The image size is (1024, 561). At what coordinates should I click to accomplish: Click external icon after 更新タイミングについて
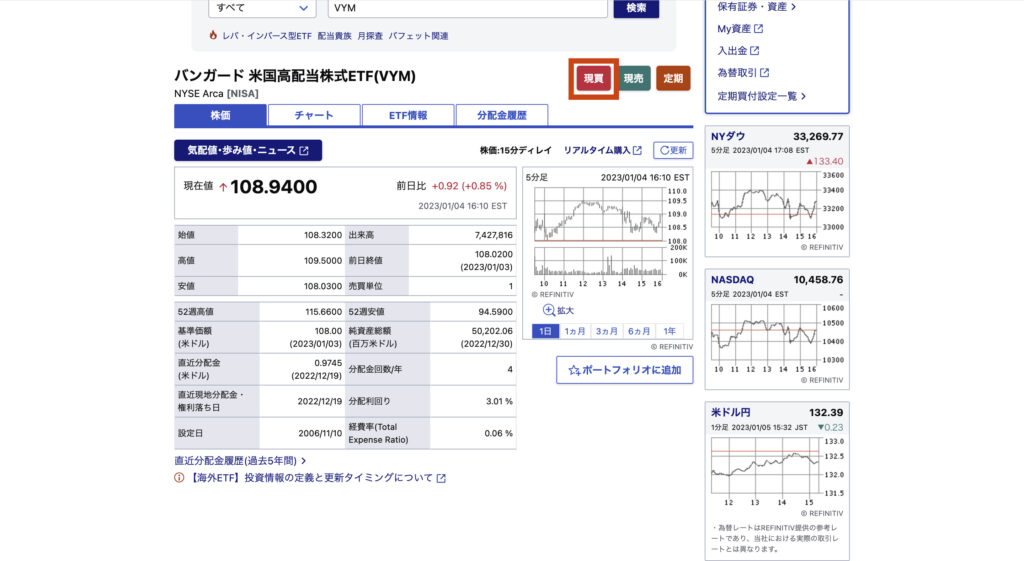pos(441,479)
